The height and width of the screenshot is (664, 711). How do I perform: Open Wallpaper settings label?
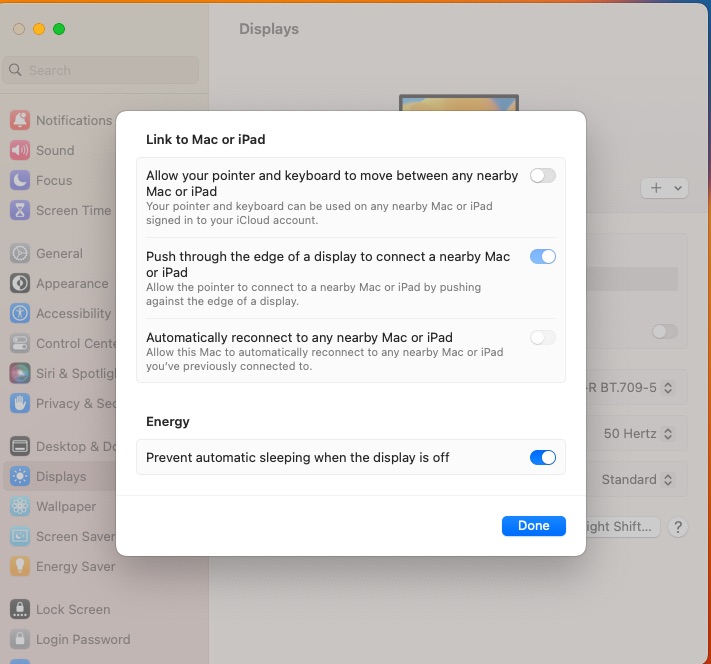[66, 507]
